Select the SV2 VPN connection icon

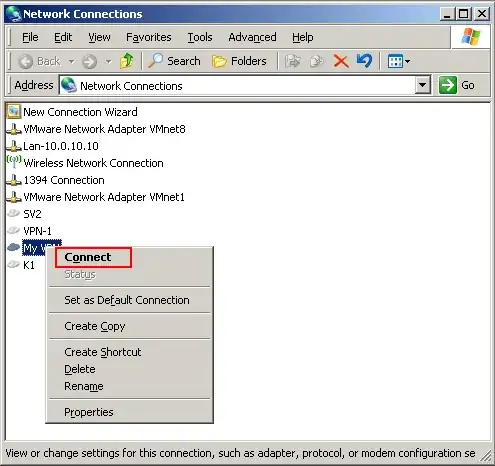click(x=14, y=213)
